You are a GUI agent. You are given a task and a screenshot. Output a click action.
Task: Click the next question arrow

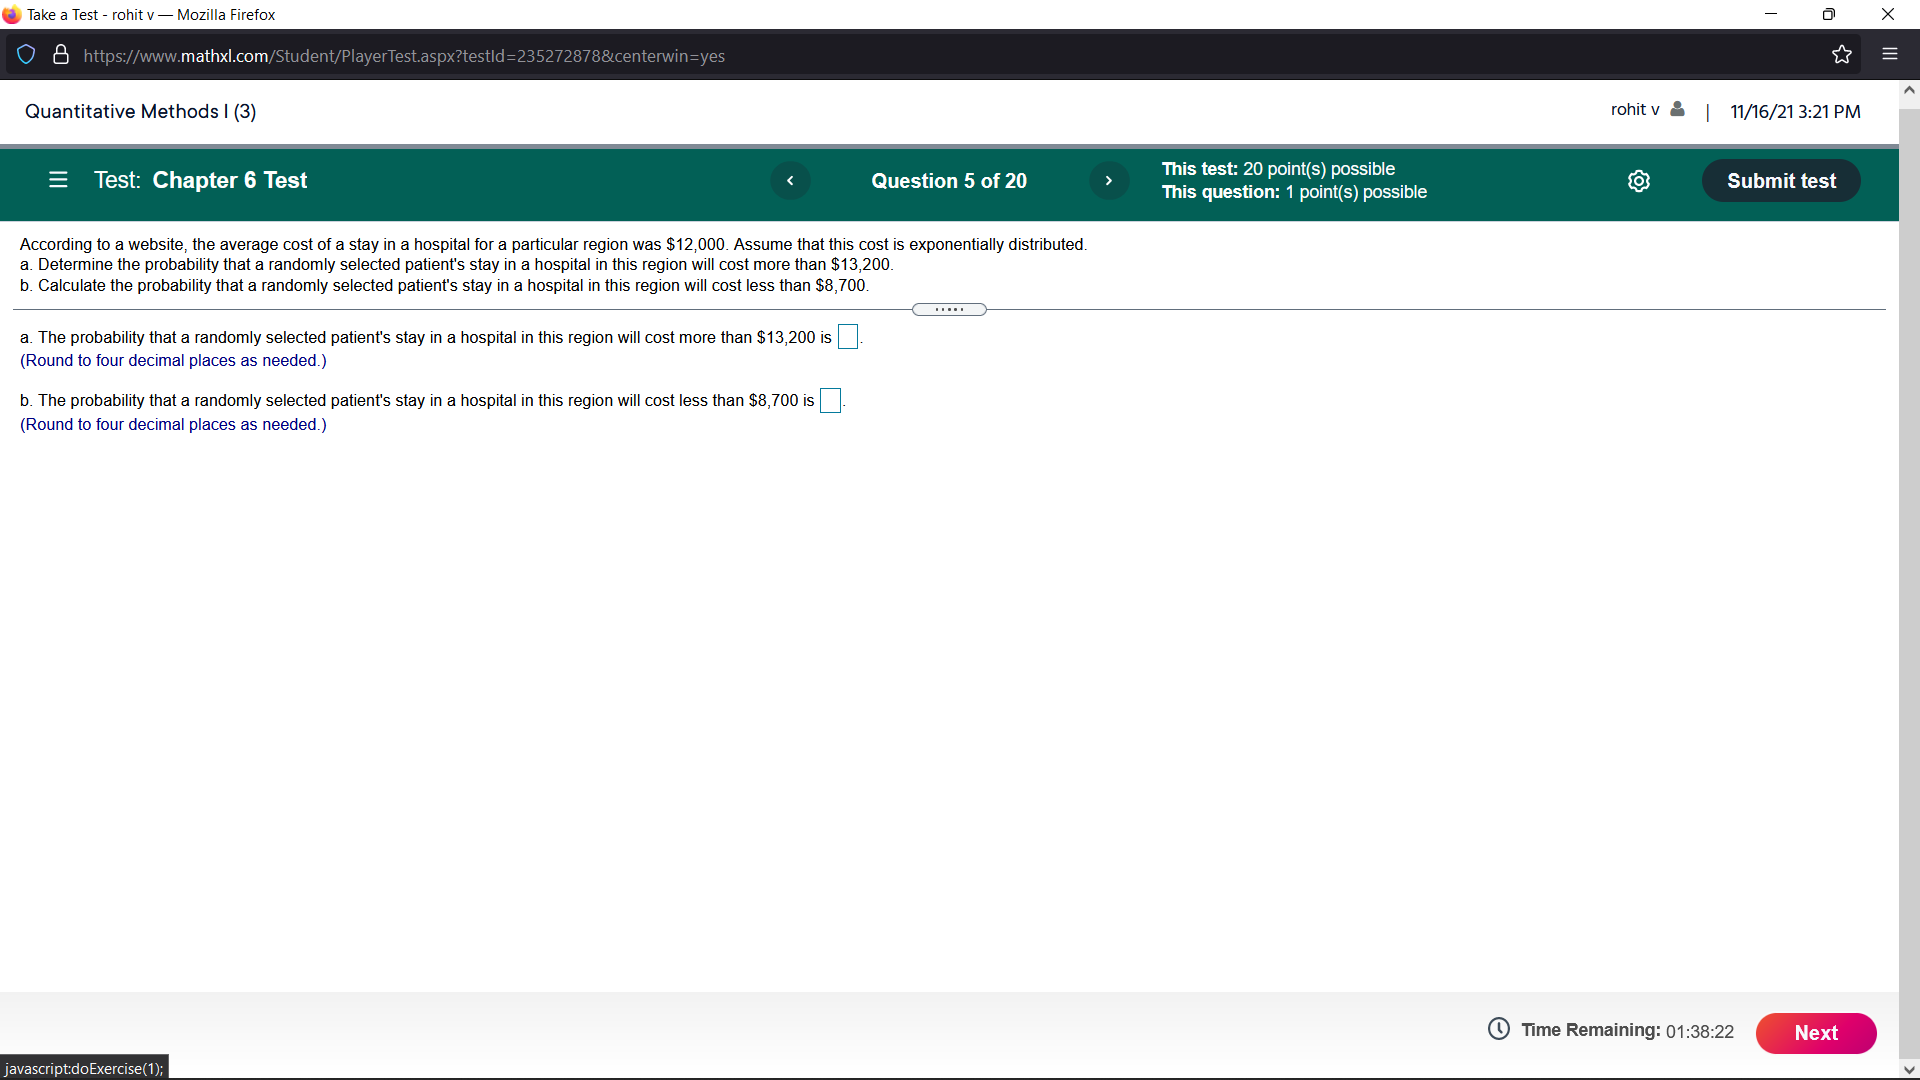[x=1109, y=181]
